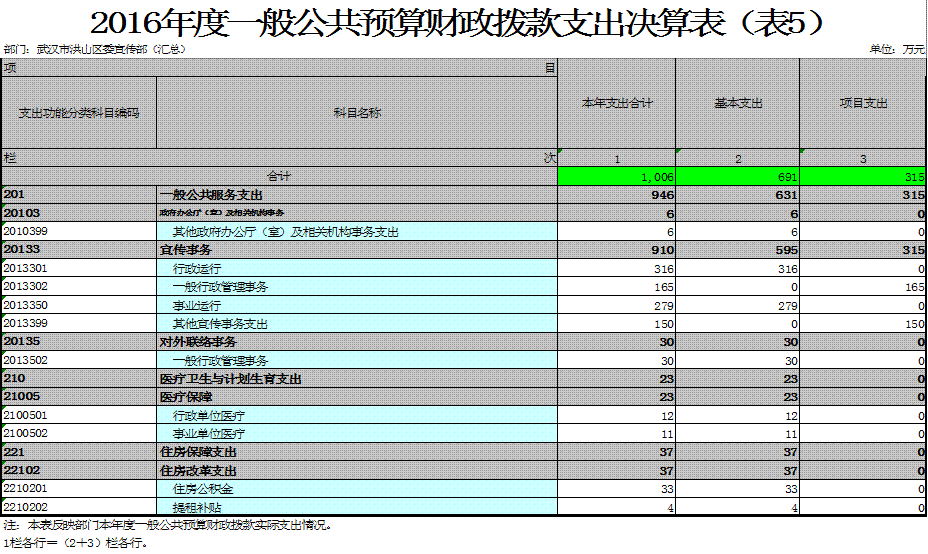
Task: Click the 支出功能分类科目编码 header cell
Action: click(79, 113)
